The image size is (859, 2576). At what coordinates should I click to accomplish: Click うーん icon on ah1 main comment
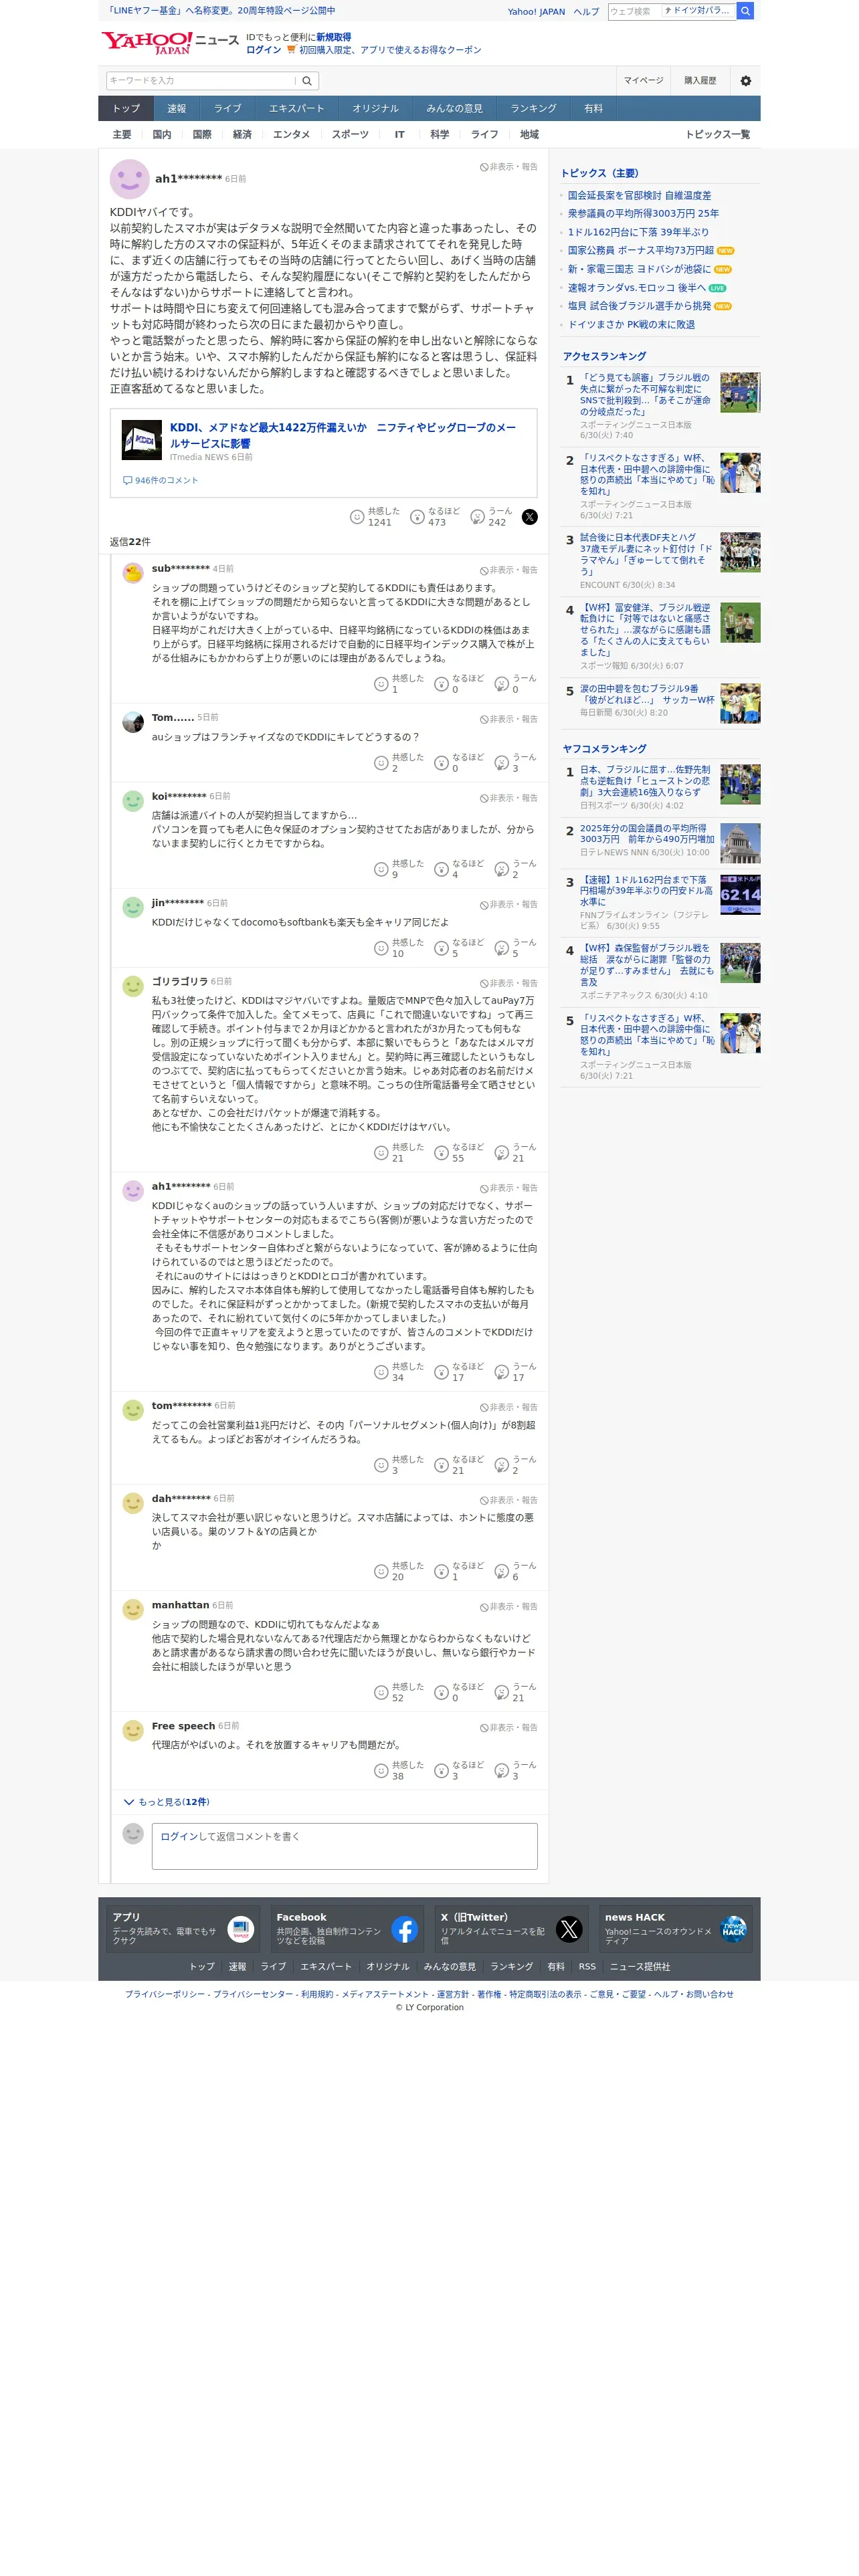[x=478, y=517]
